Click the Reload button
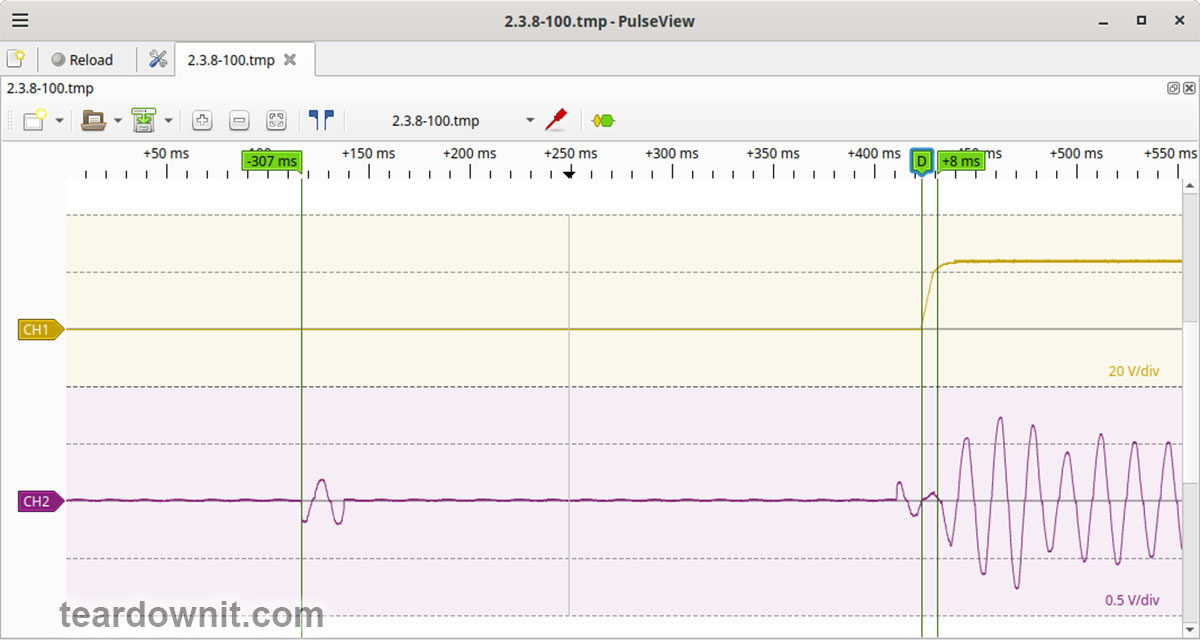 click(82, 60)
